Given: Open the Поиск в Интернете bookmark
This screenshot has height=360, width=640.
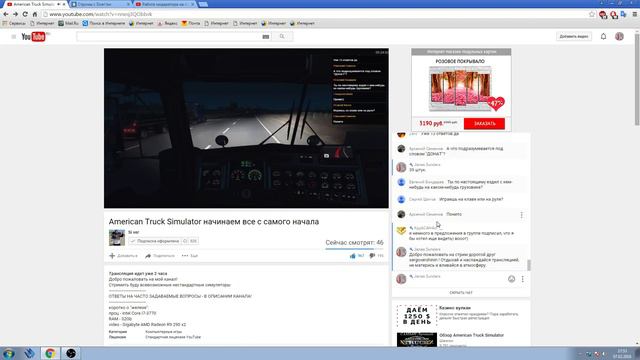Looking at the screenshot, I should coord(104,24).
